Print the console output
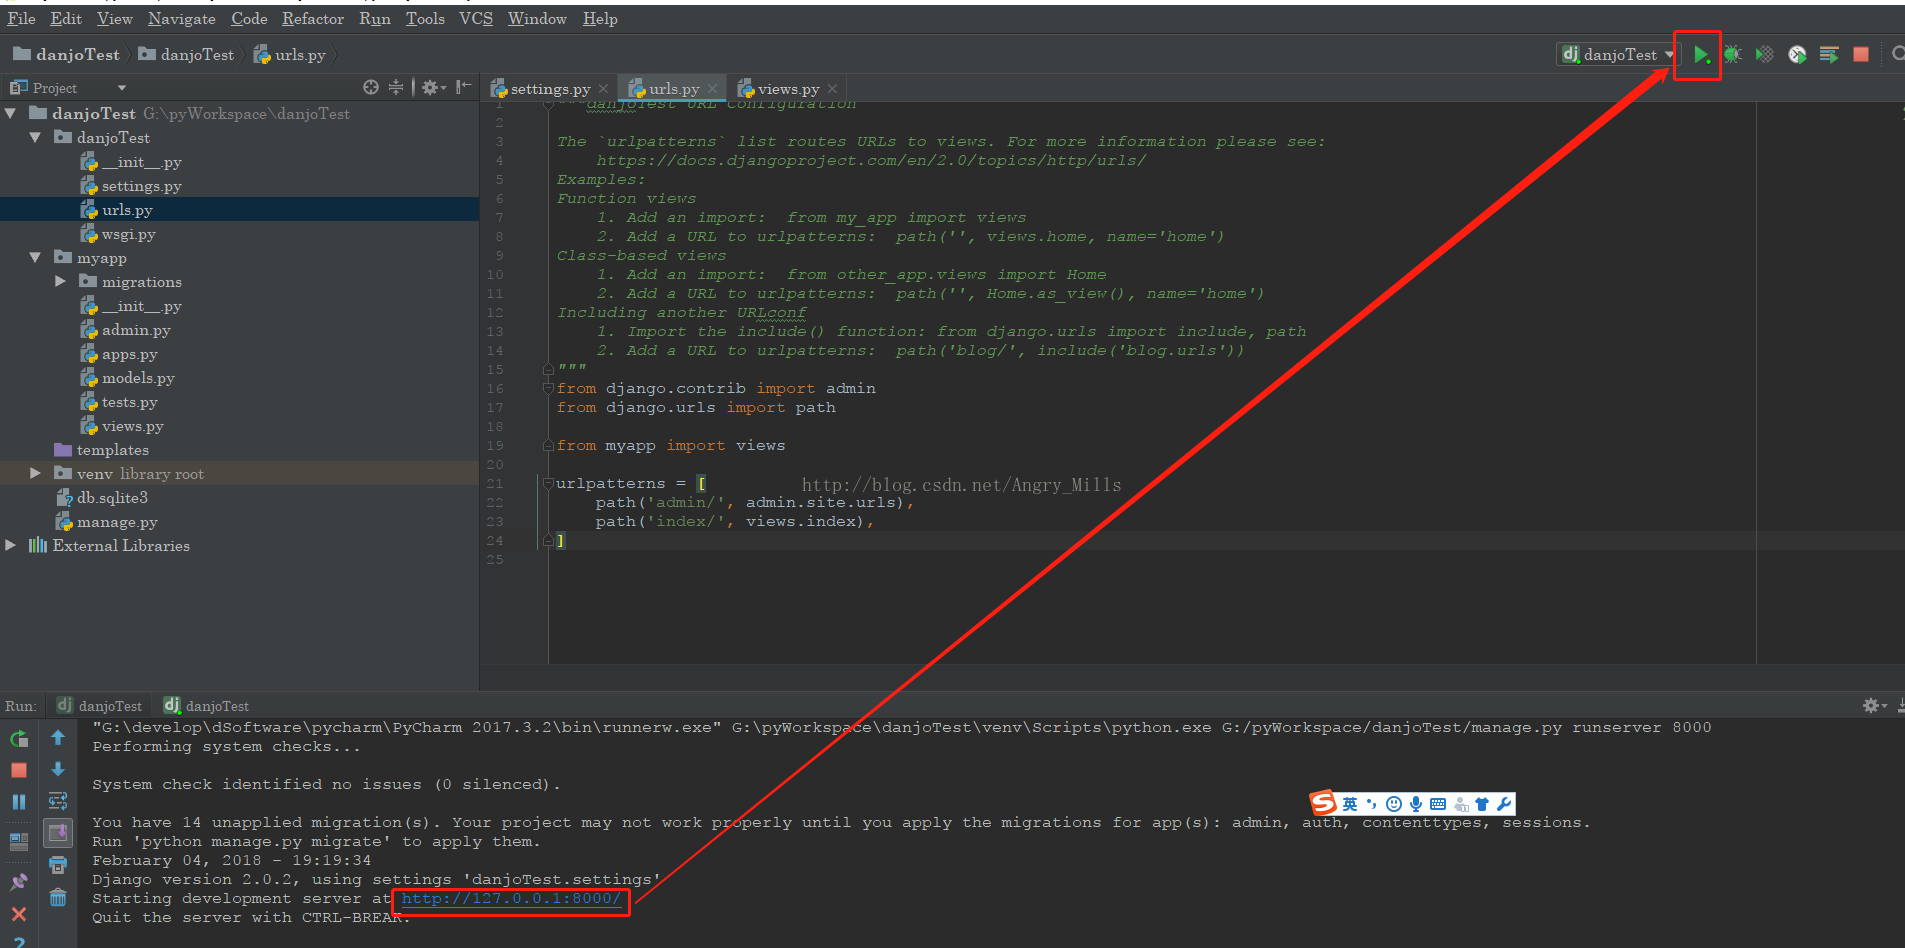Screen dimensions: 1905x948 [58, 865]
